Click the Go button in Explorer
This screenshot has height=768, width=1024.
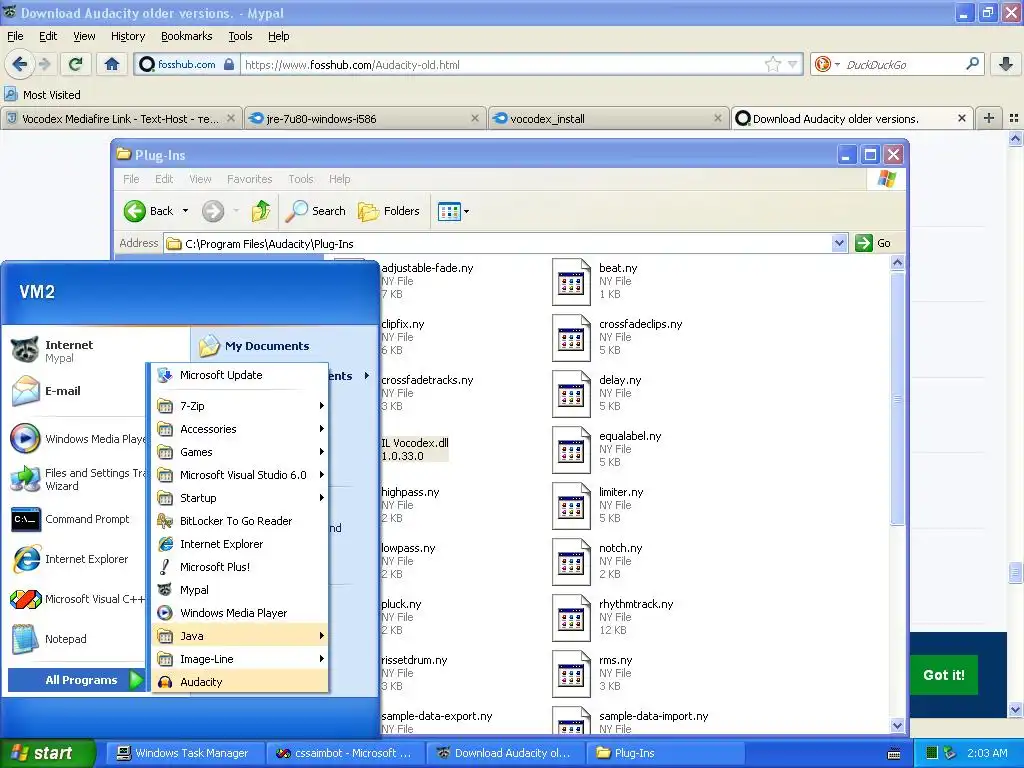coord(874,243)
